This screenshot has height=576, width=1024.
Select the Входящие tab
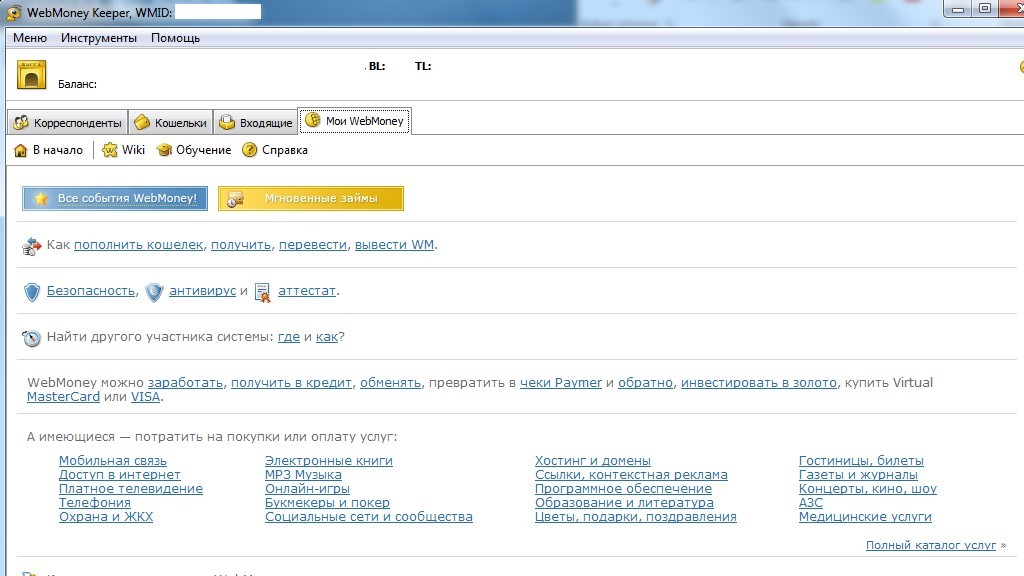point(256,123)
